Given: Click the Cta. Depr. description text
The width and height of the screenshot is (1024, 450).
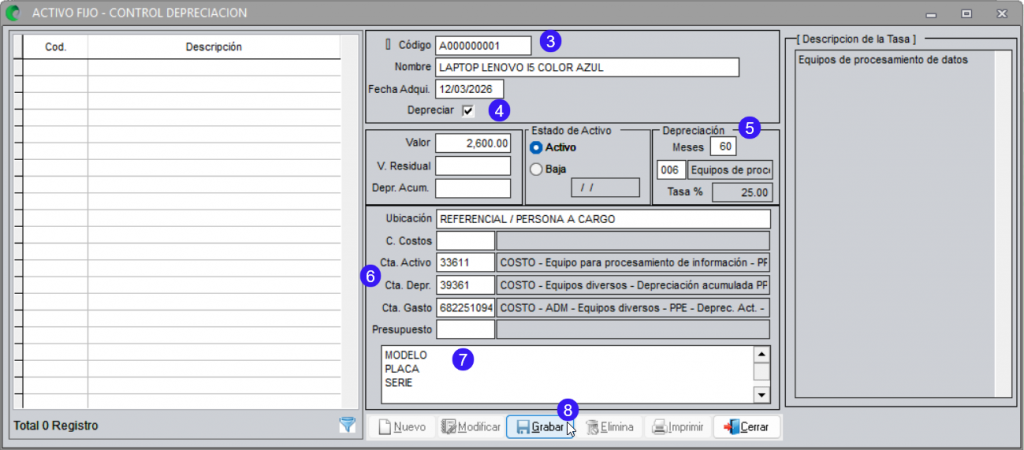Looking at the screenshot, I should [633, 285].
